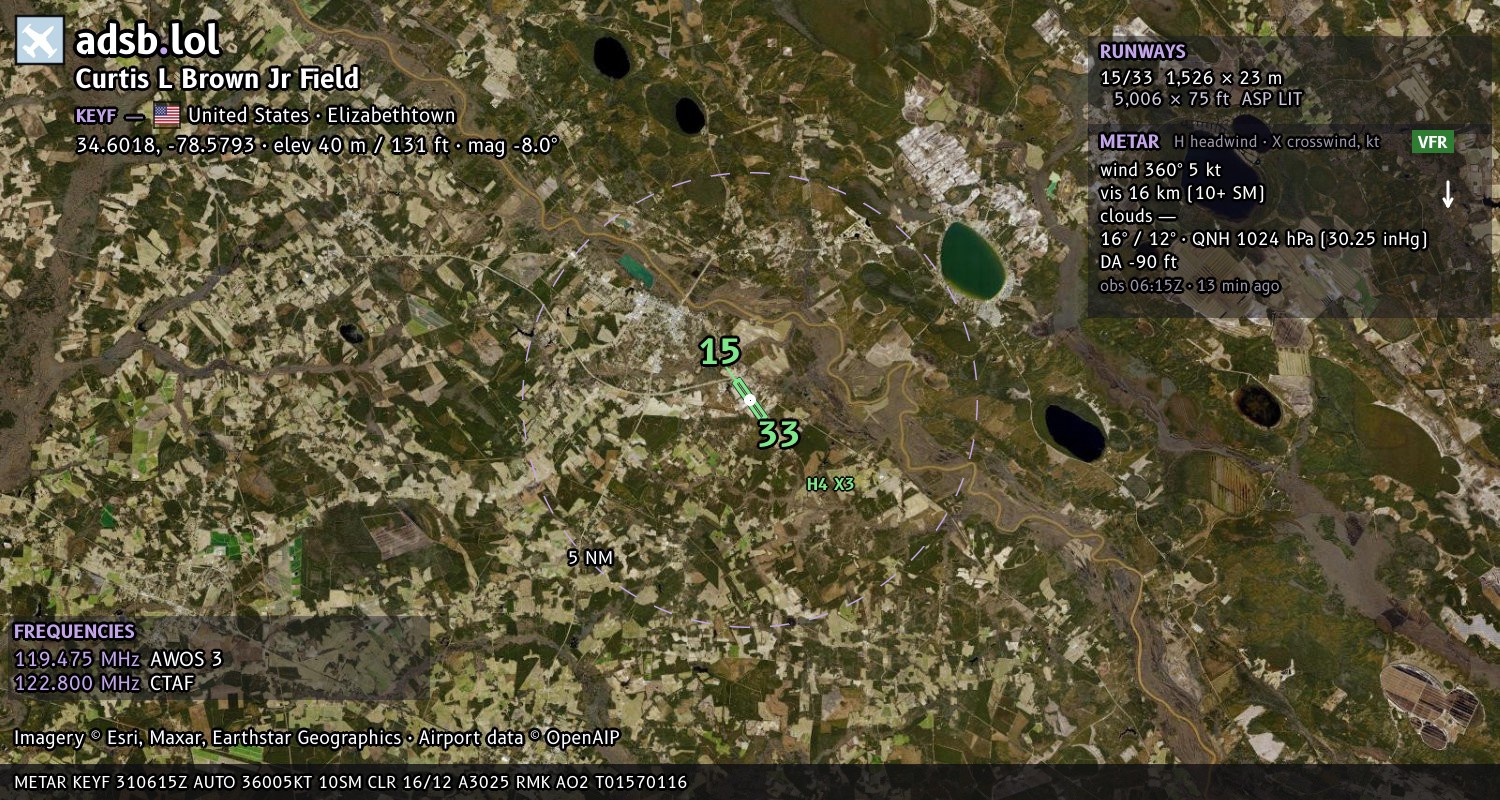1500x800 pixels.
Task: Click the airport center point marker on runway
Action: click(x=750, y=399)
